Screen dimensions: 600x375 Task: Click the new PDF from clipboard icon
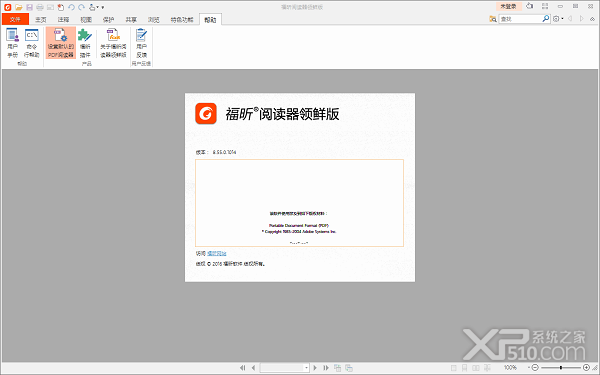60,7
